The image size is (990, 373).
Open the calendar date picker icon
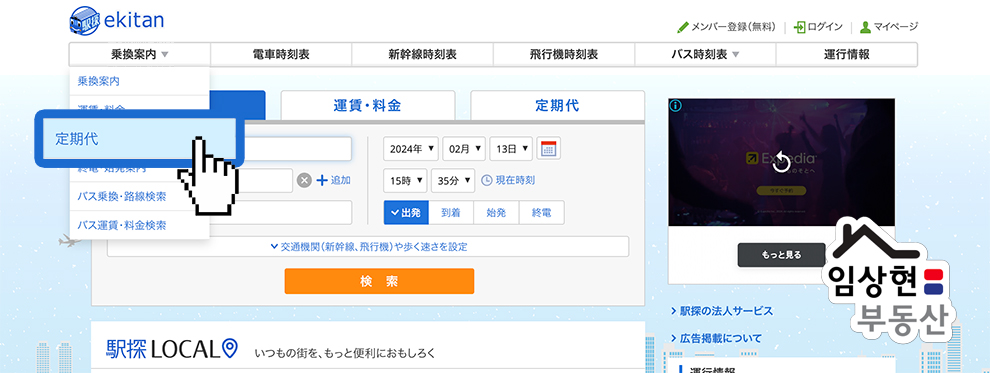pyautogui.click(x=549, y=149)
